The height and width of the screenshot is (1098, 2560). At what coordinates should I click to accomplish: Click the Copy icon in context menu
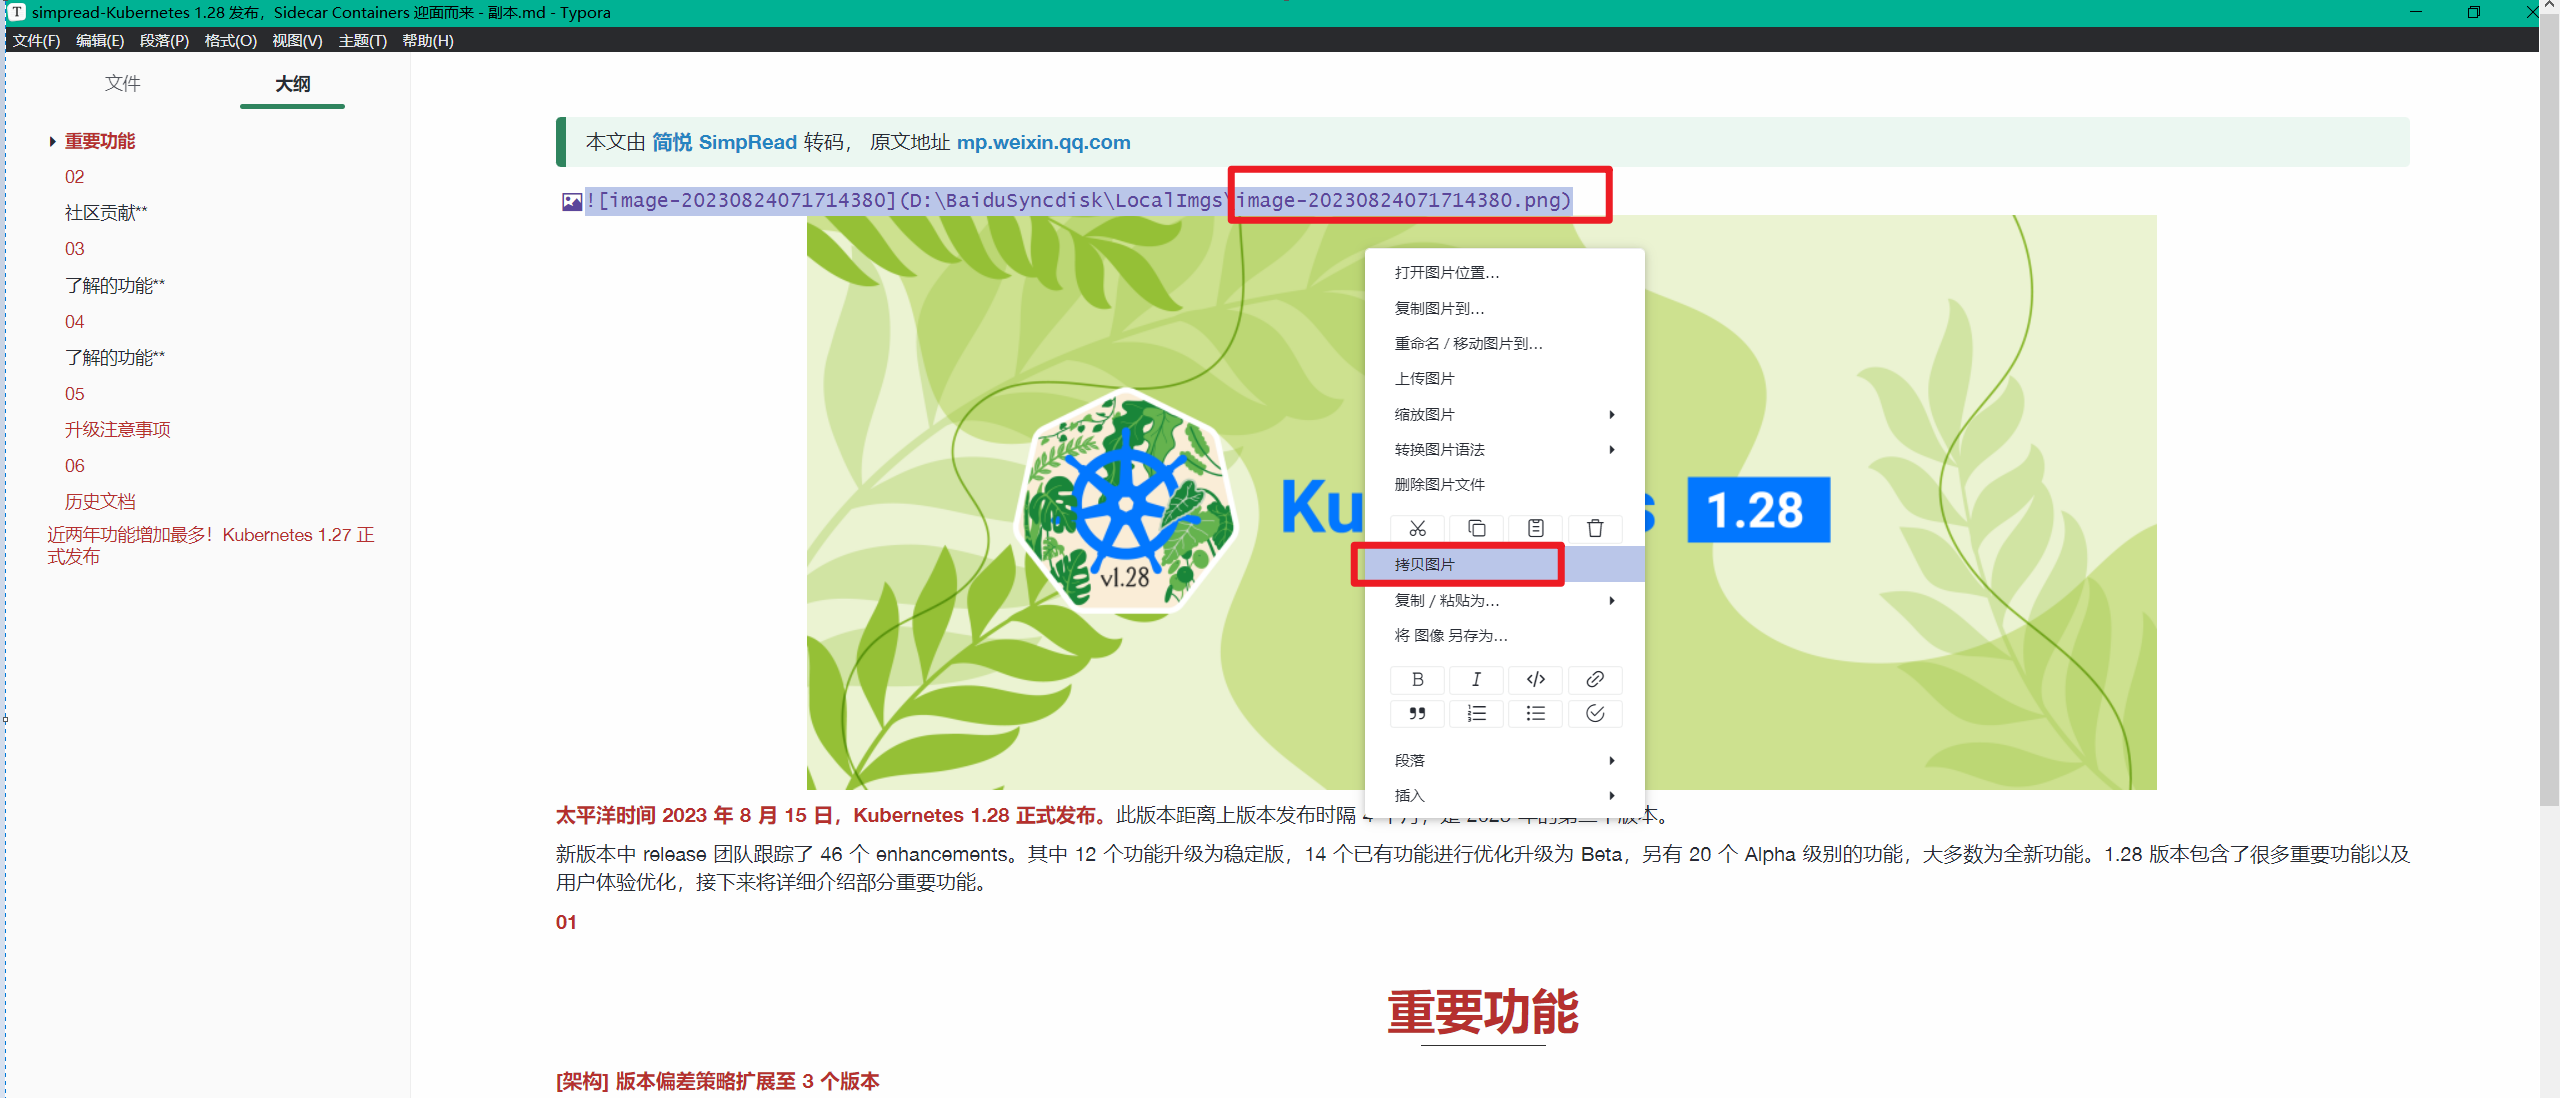[x=1476, y=528]
